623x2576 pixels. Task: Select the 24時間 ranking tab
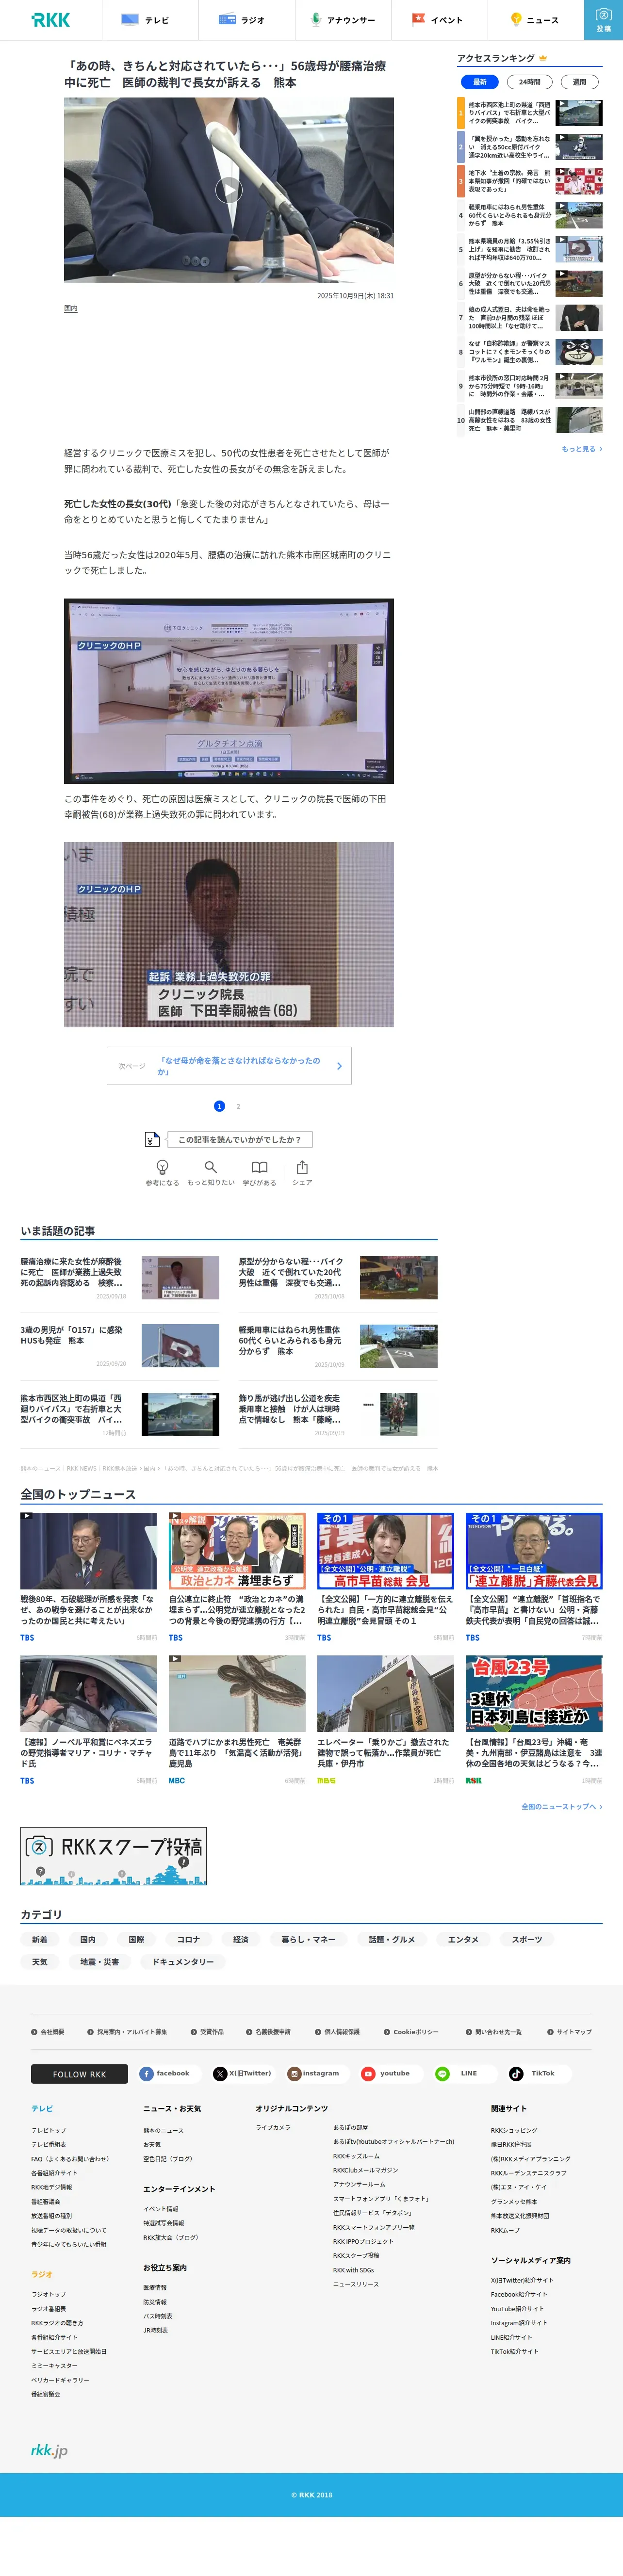530,82
